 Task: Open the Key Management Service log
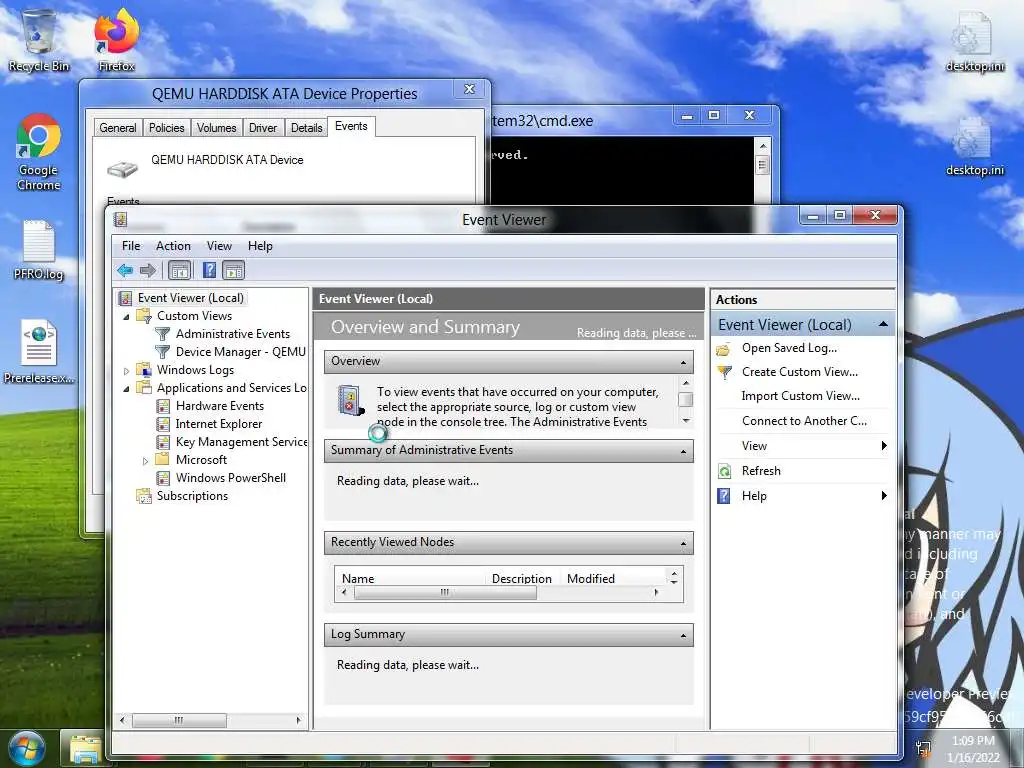(x=241, y=442)
